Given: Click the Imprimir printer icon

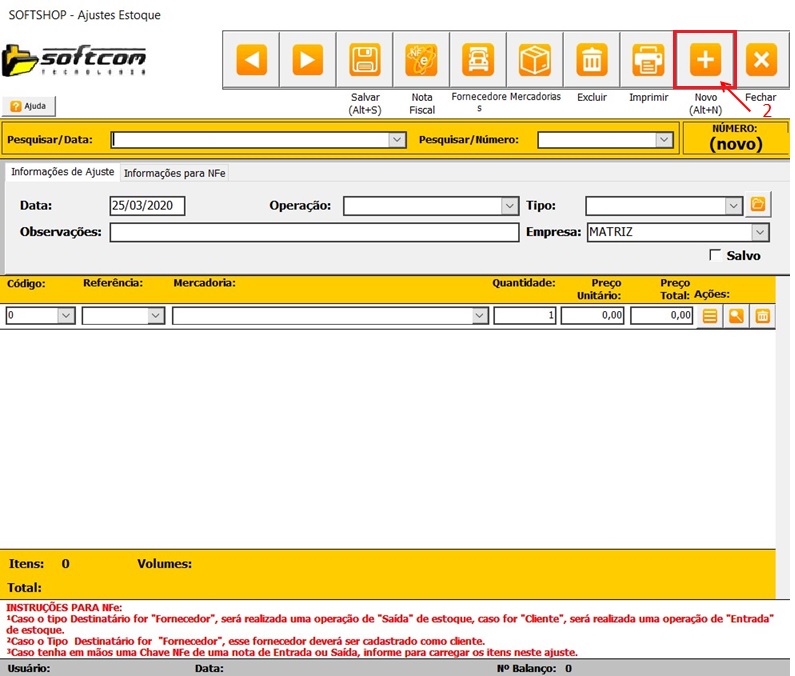Looking at the screenshot, I should tap(649, 60).
